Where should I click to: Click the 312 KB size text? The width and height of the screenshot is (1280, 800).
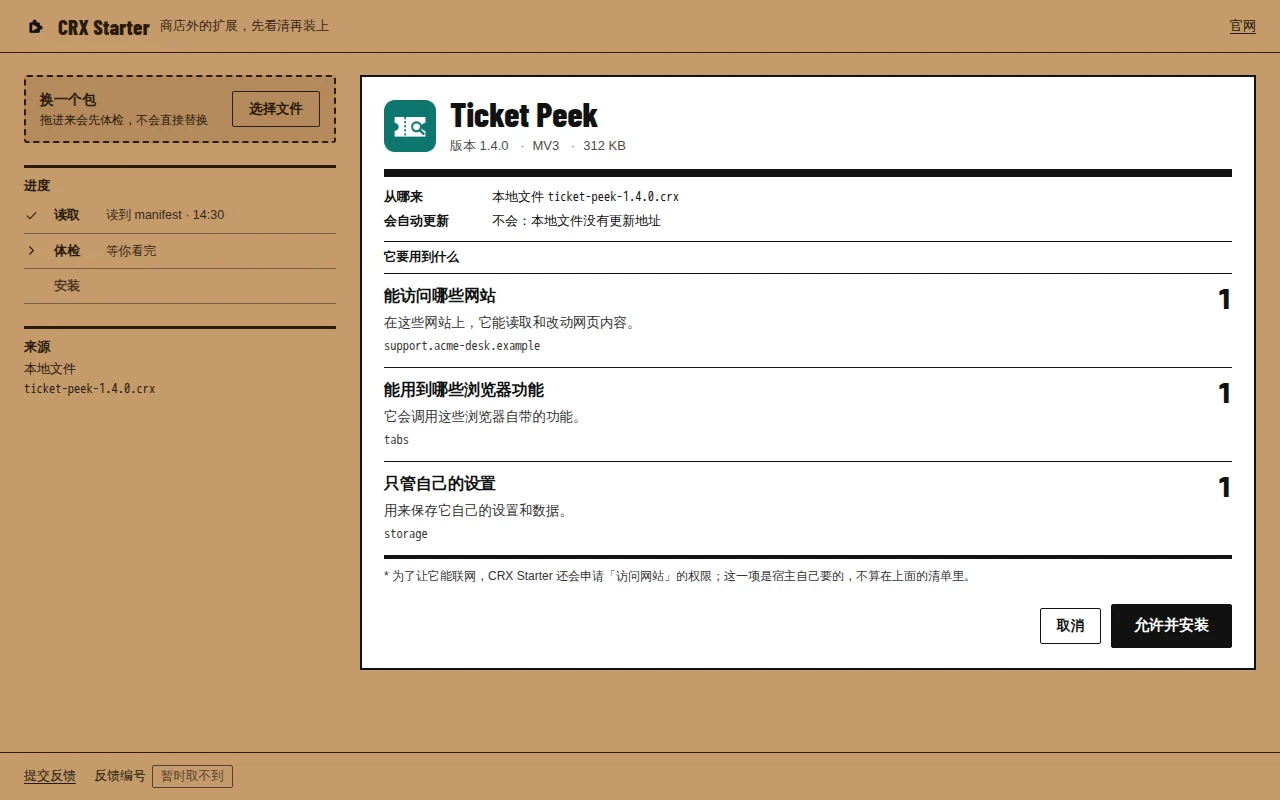(x=604, y=146)
